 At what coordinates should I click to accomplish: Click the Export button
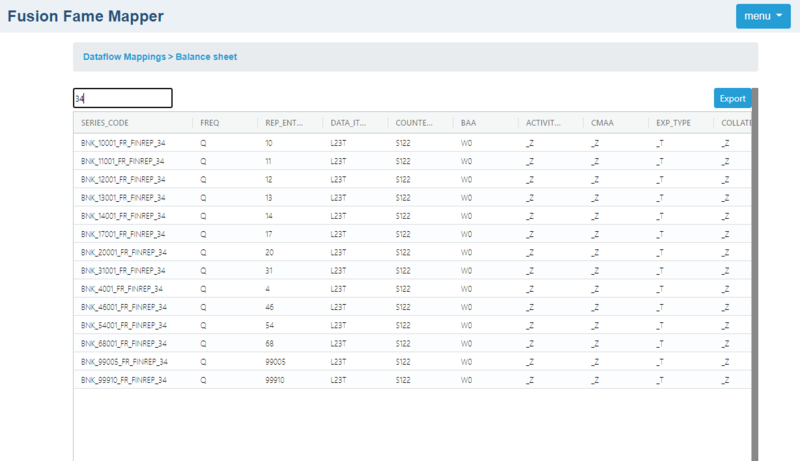tap(732, 98)
